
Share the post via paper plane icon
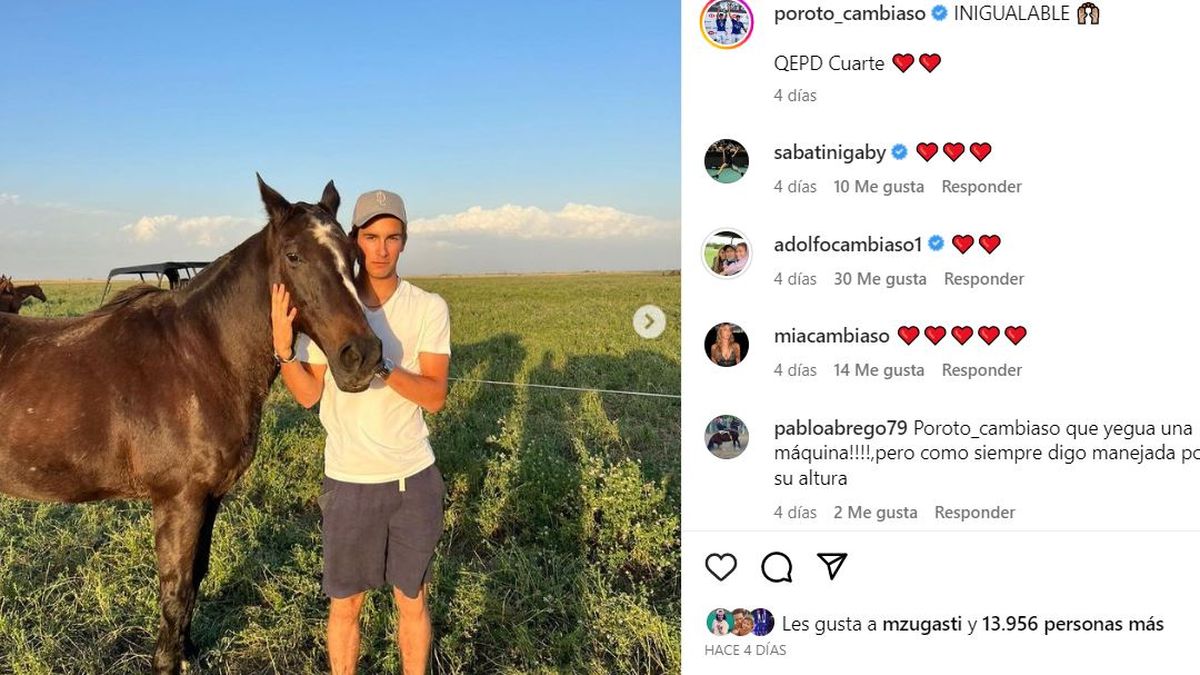click(832, 566)
